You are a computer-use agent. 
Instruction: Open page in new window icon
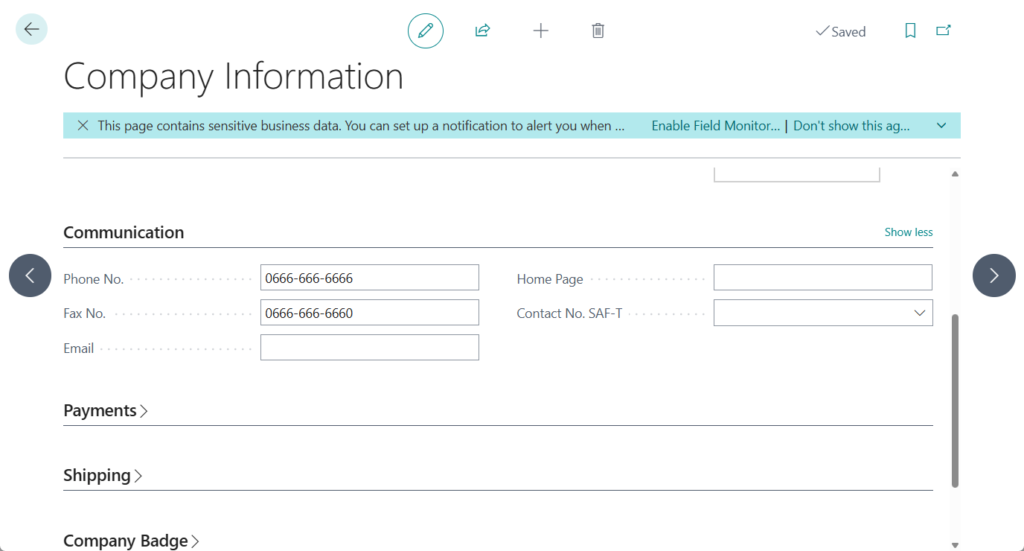tap(943, 31)
